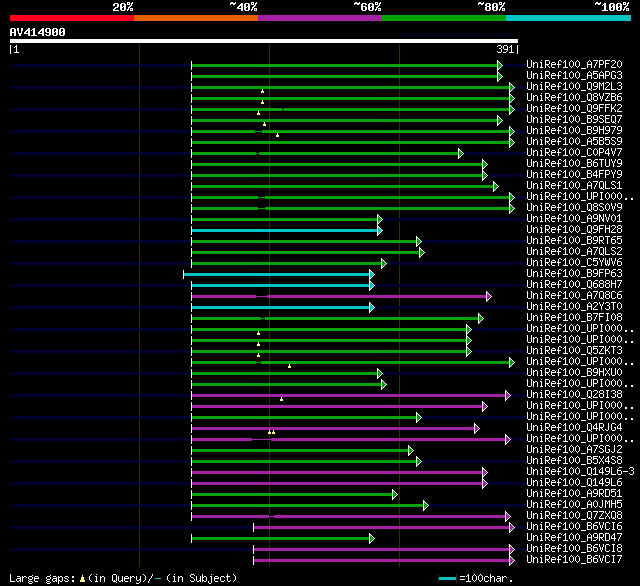Image resolution: width=640 pixels, height=586 pixels.
Task: Click the orange ~40% identity legend segment
Action: tap(196, 18)
